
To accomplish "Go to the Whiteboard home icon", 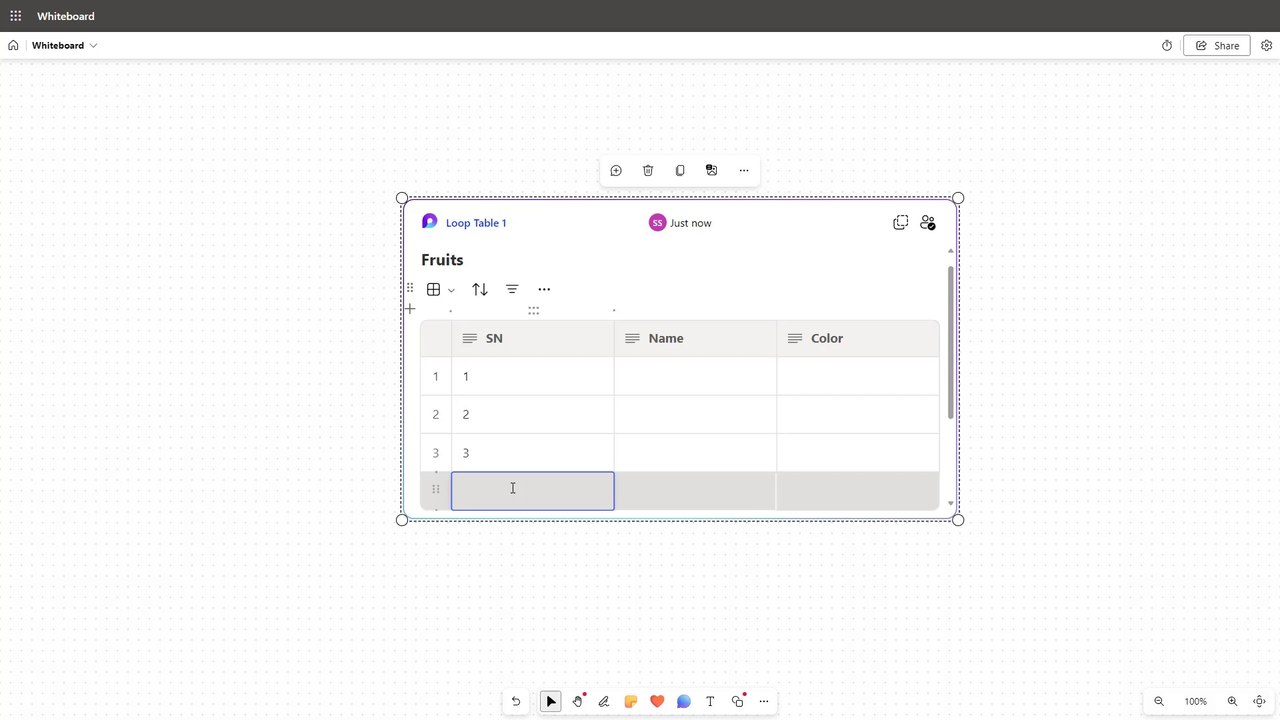I will pos(13,45).
